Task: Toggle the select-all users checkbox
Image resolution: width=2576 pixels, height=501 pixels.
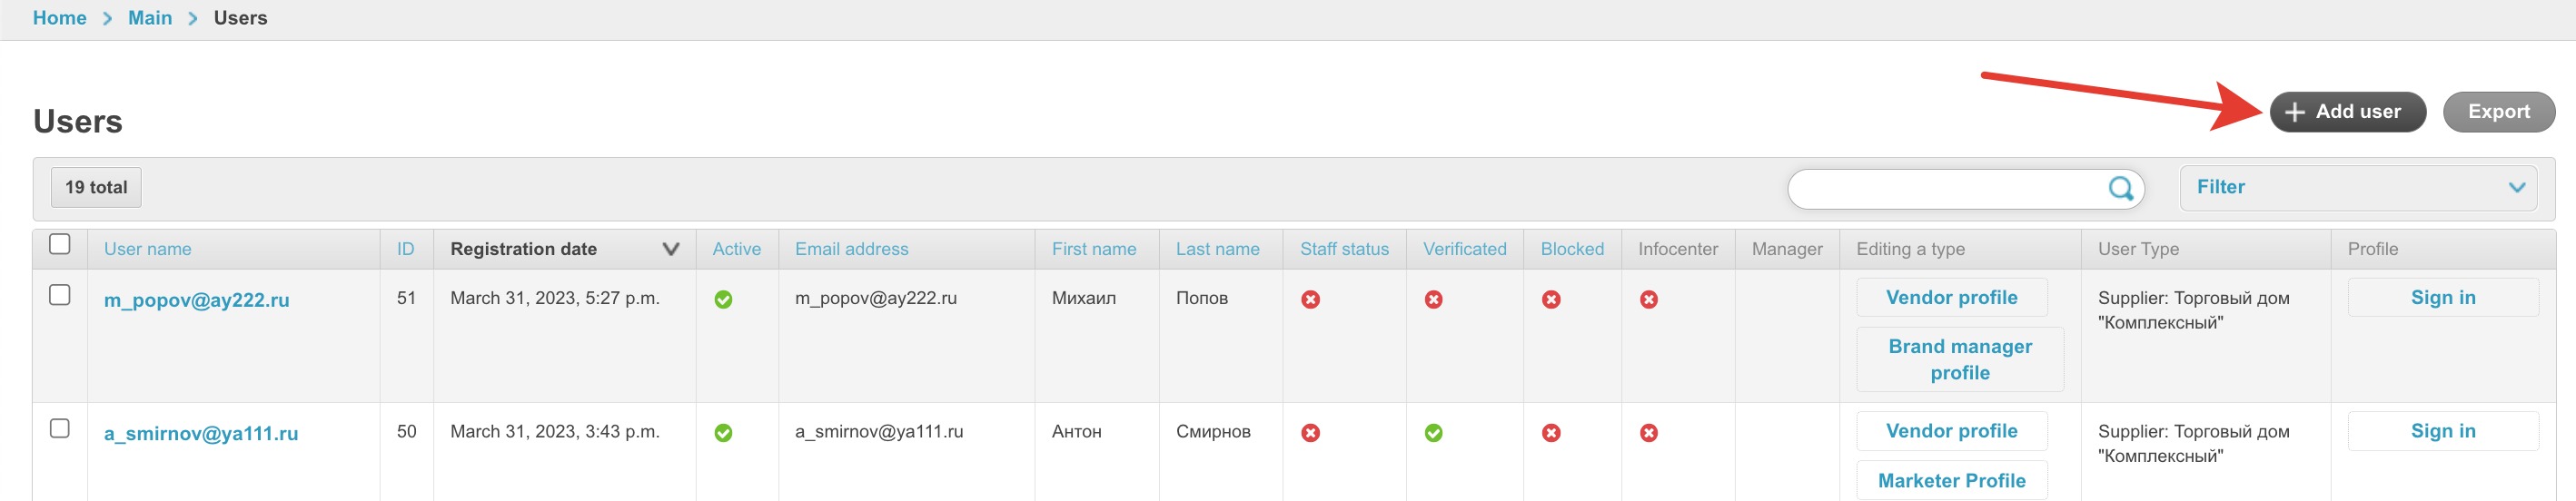Action: pos(60,244)
